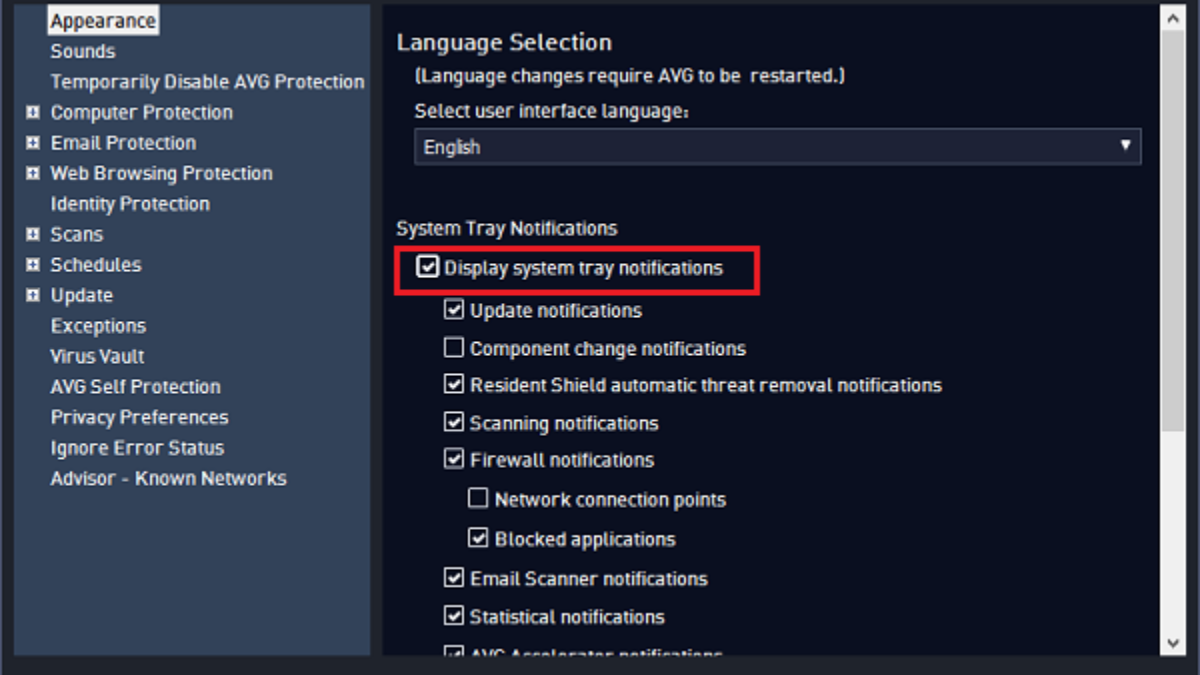This screenshot has width=1200, height=675.
Task: Uncheck Blocked applications notifications
Action: tap(478, 538)
